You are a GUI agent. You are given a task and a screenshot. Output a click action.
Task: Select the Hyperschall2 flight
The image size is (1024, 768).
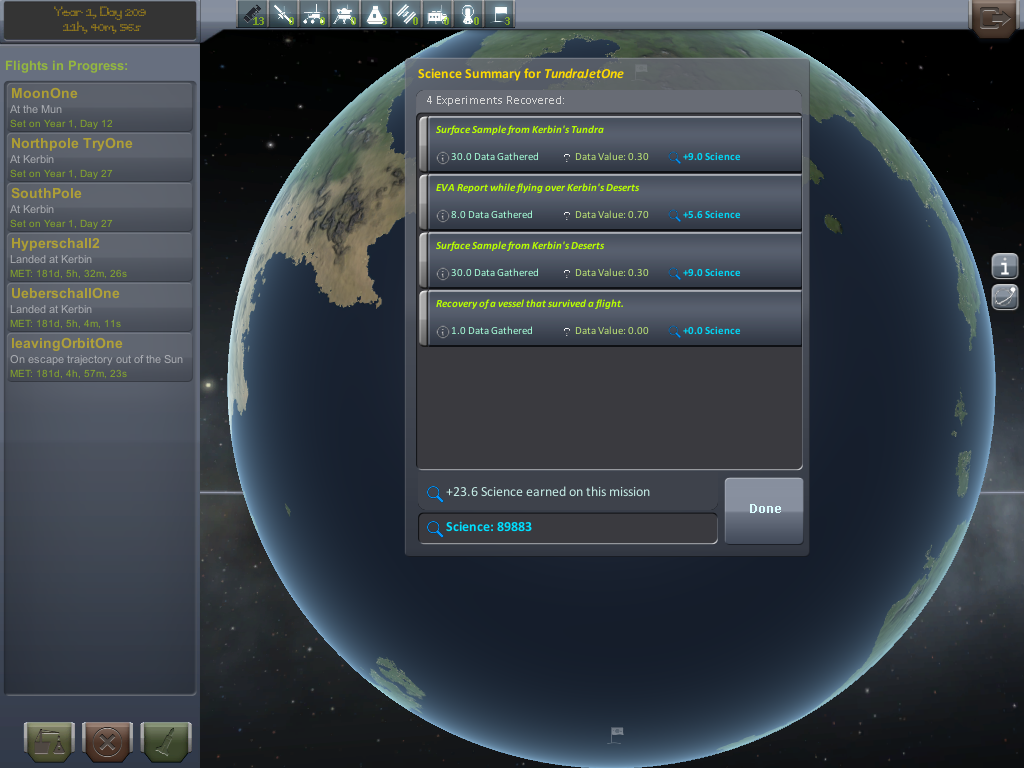point(99,257)
